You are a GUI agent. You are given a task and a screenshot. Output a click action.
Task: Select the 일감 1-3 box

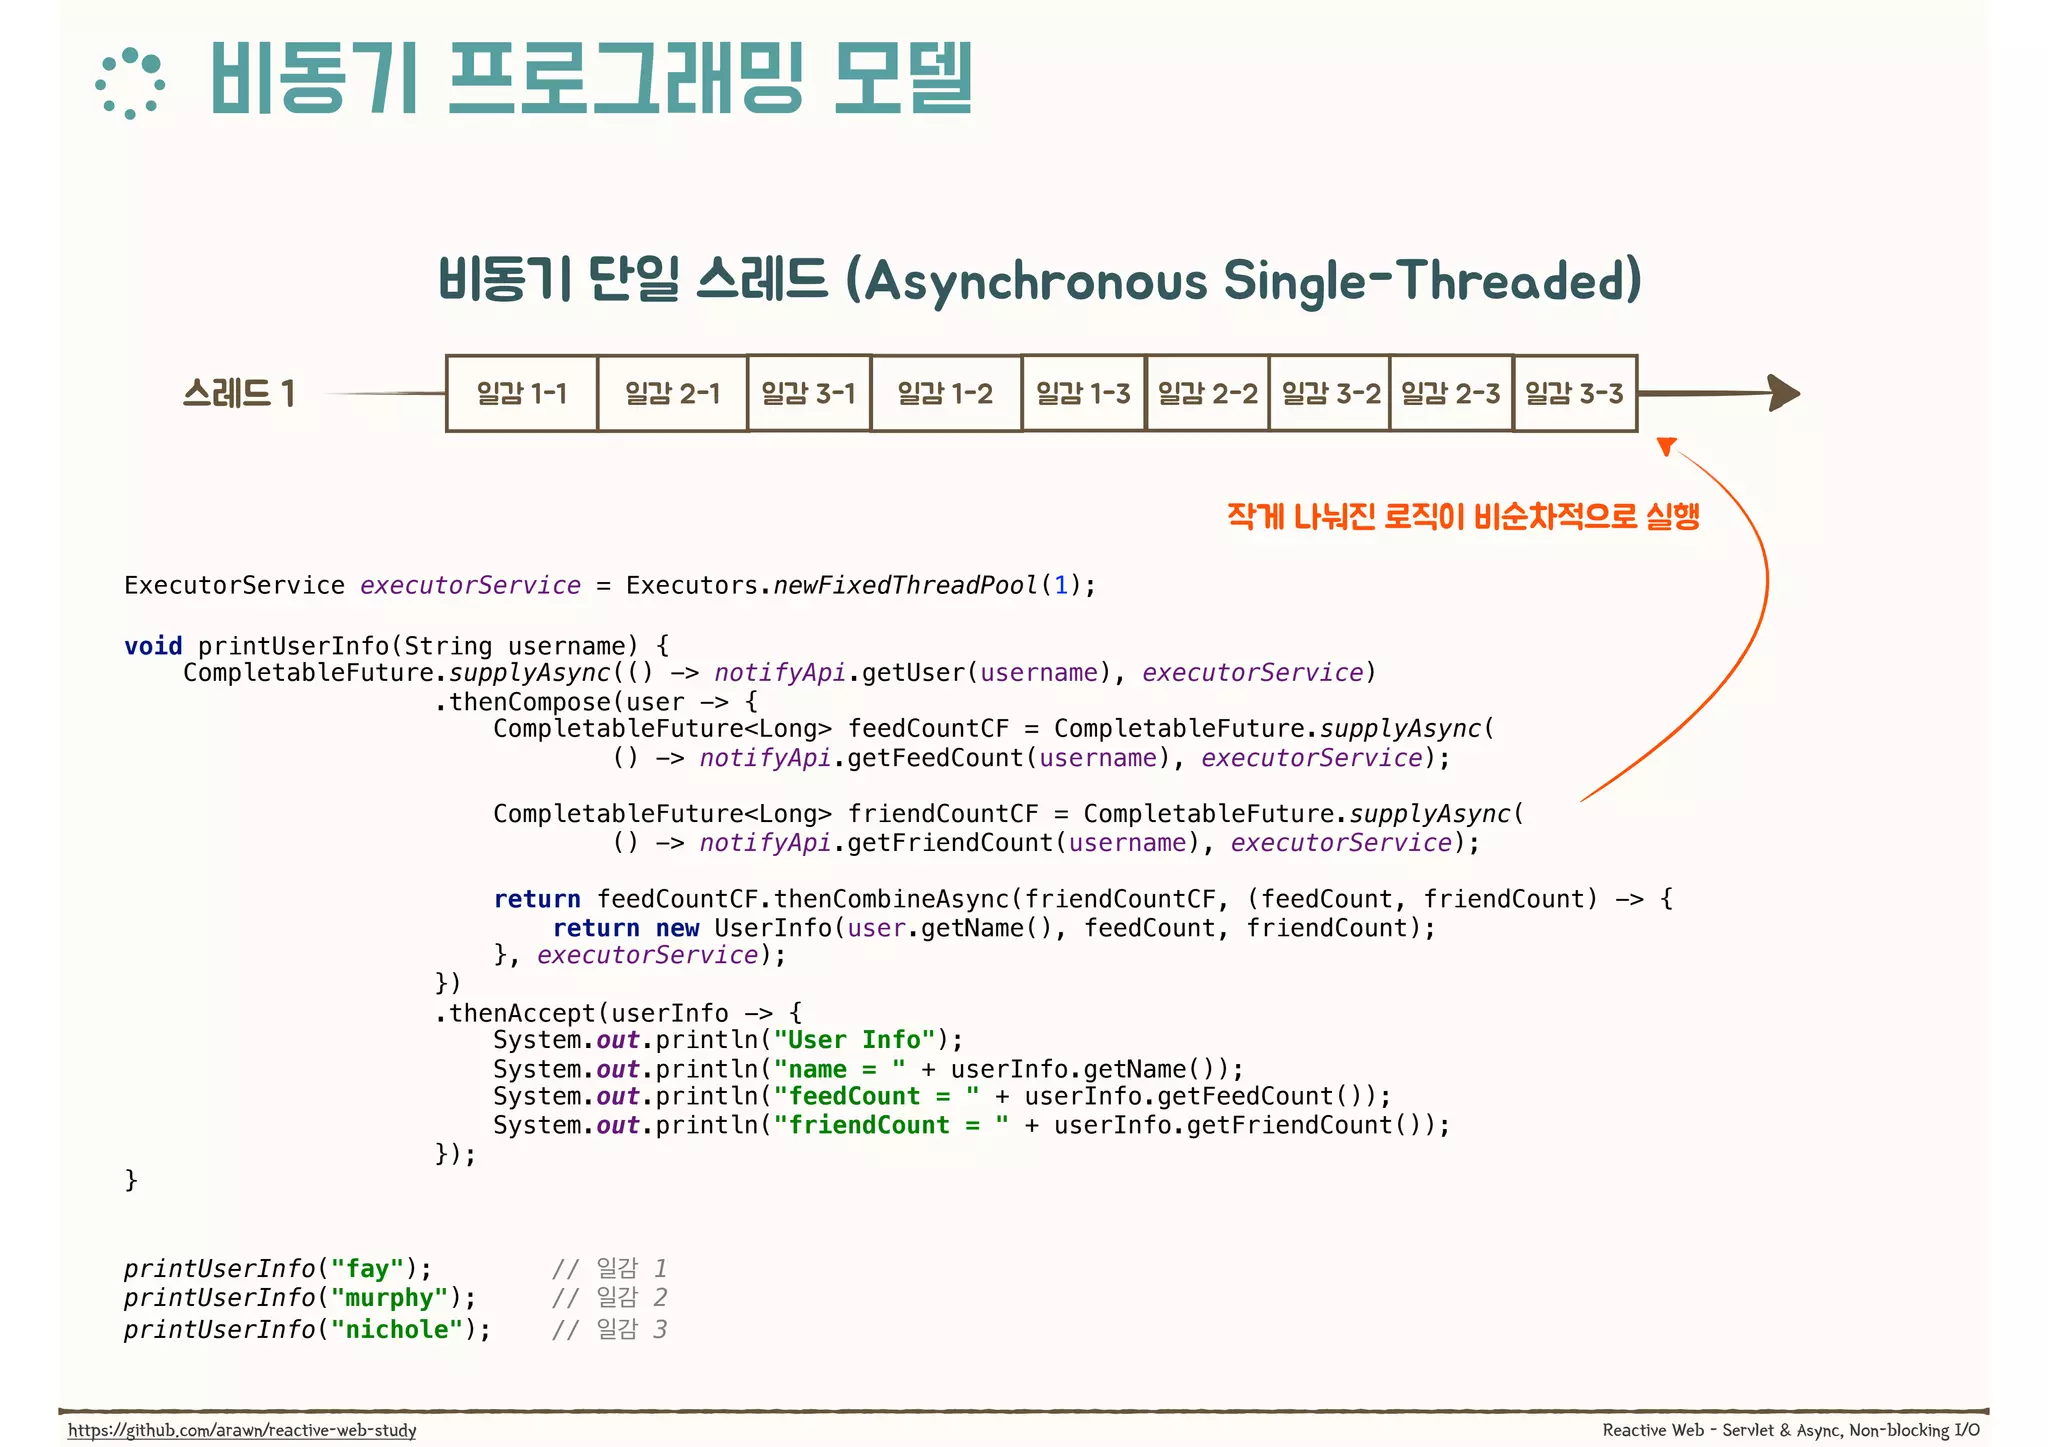[1084, 393]
